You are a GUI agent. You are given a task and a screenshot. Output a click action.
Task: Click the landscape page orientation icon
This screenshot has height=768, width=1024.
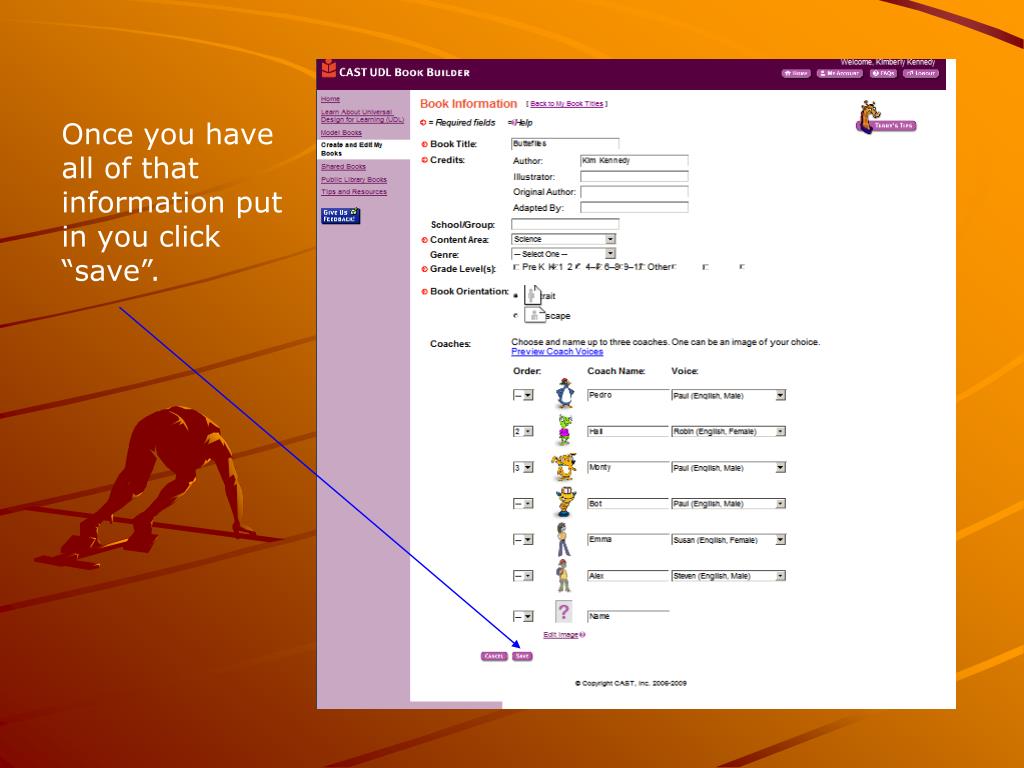(534, 315)
